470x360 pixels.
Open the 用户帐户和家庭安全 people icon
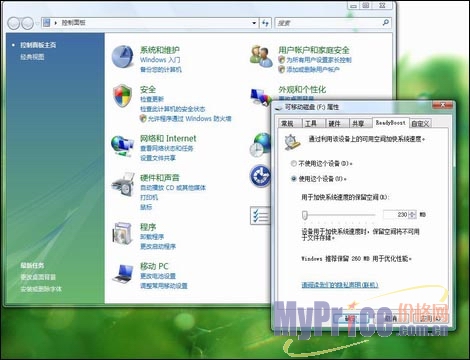click(x=261, y=56)
